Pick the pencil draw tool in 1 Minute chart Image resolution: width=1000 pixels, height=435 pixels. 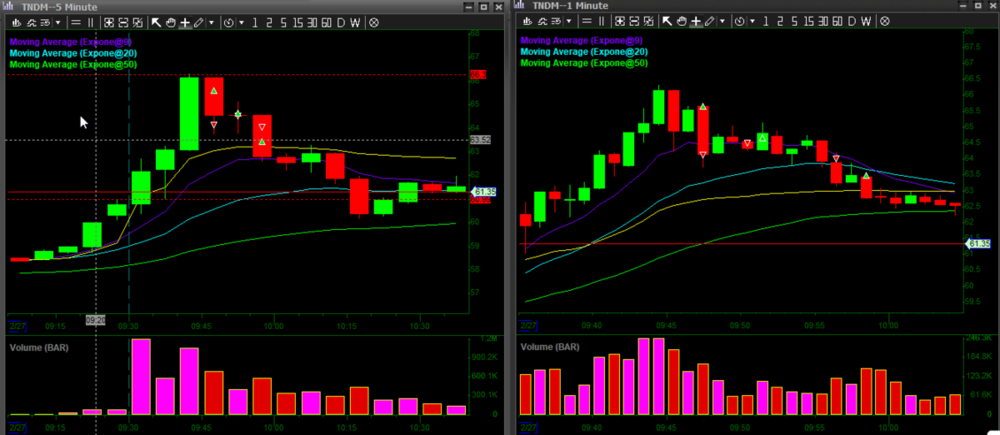tap(708, 21)
